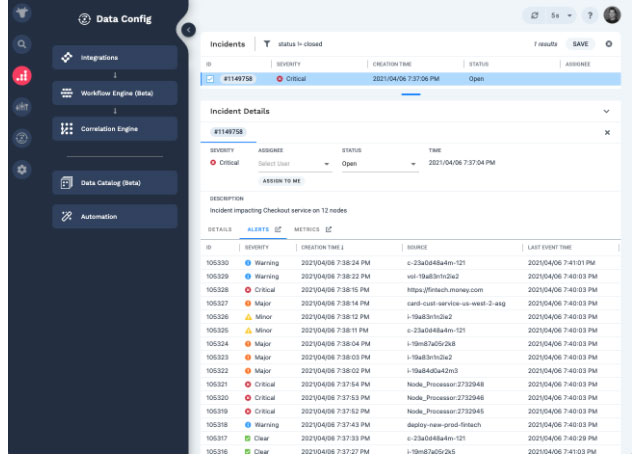Sort by the Creation Time column in alerts

tap(322, 247)
